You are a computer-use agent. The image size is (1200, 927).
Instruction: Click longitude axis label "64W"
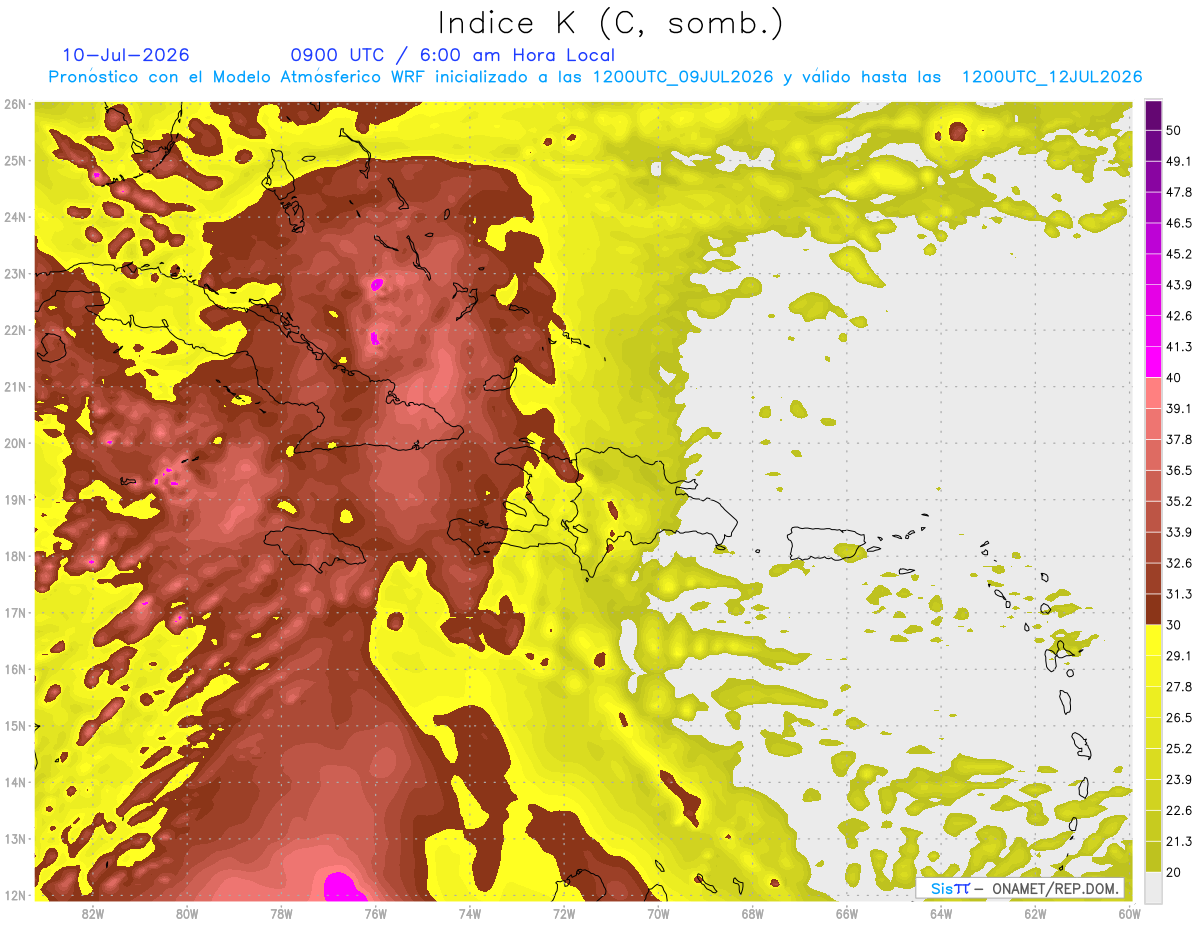coord(940,913)
